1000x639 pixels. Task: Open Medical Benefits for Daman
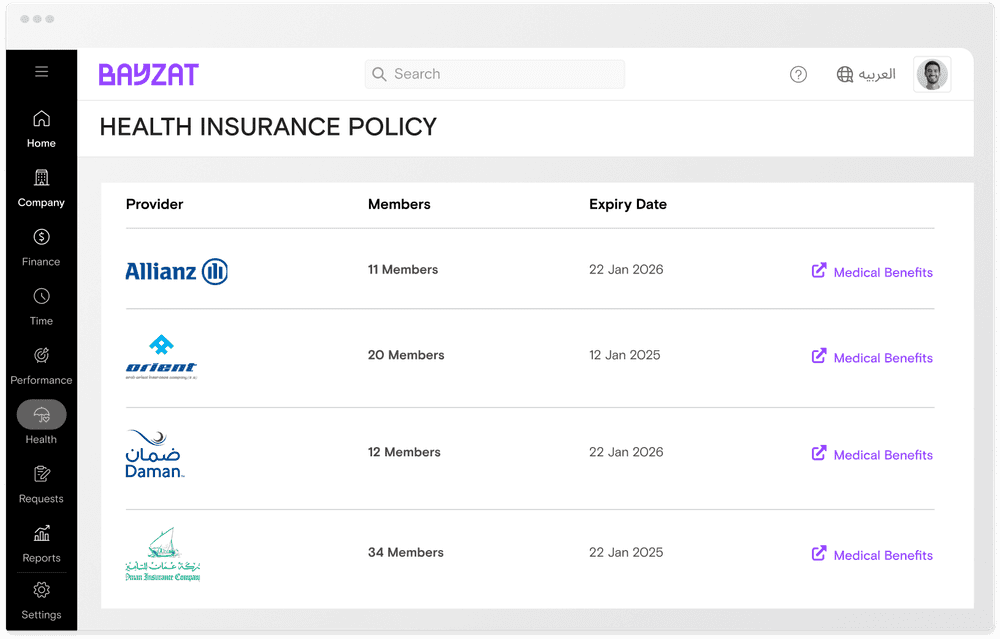[883, 455]
